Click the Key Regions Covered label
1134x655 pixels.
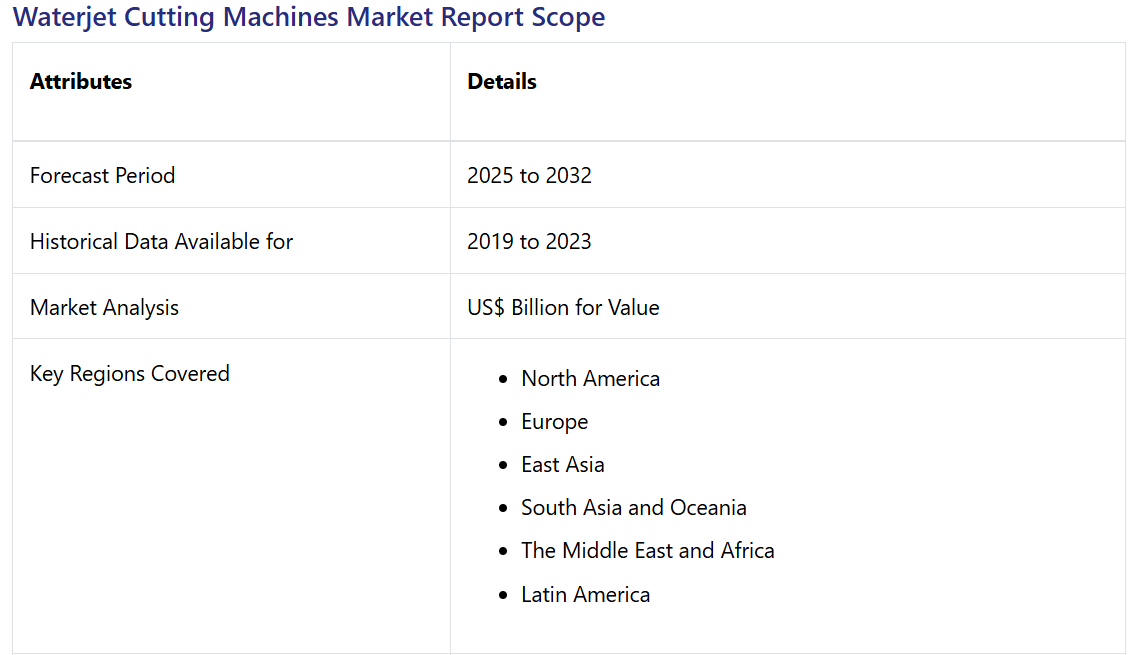(x=130, y=374)
